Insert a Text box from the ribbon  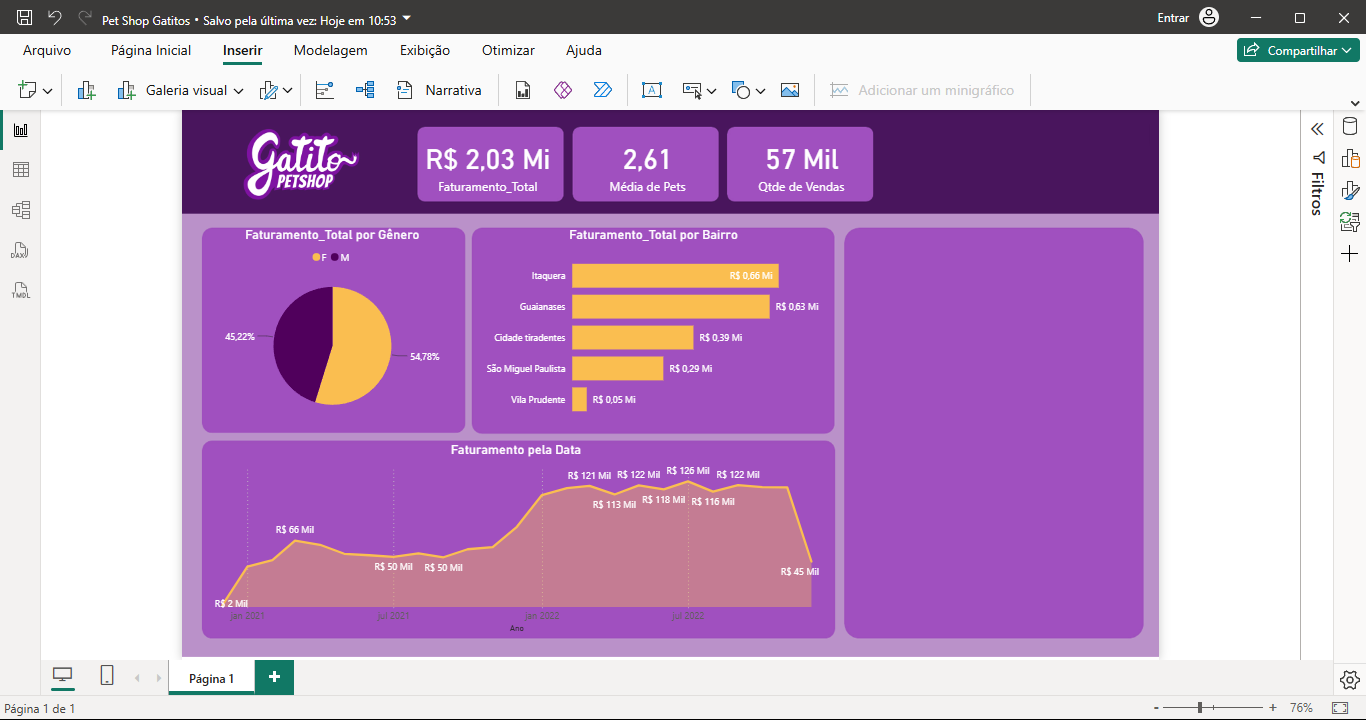click(652, 90)
